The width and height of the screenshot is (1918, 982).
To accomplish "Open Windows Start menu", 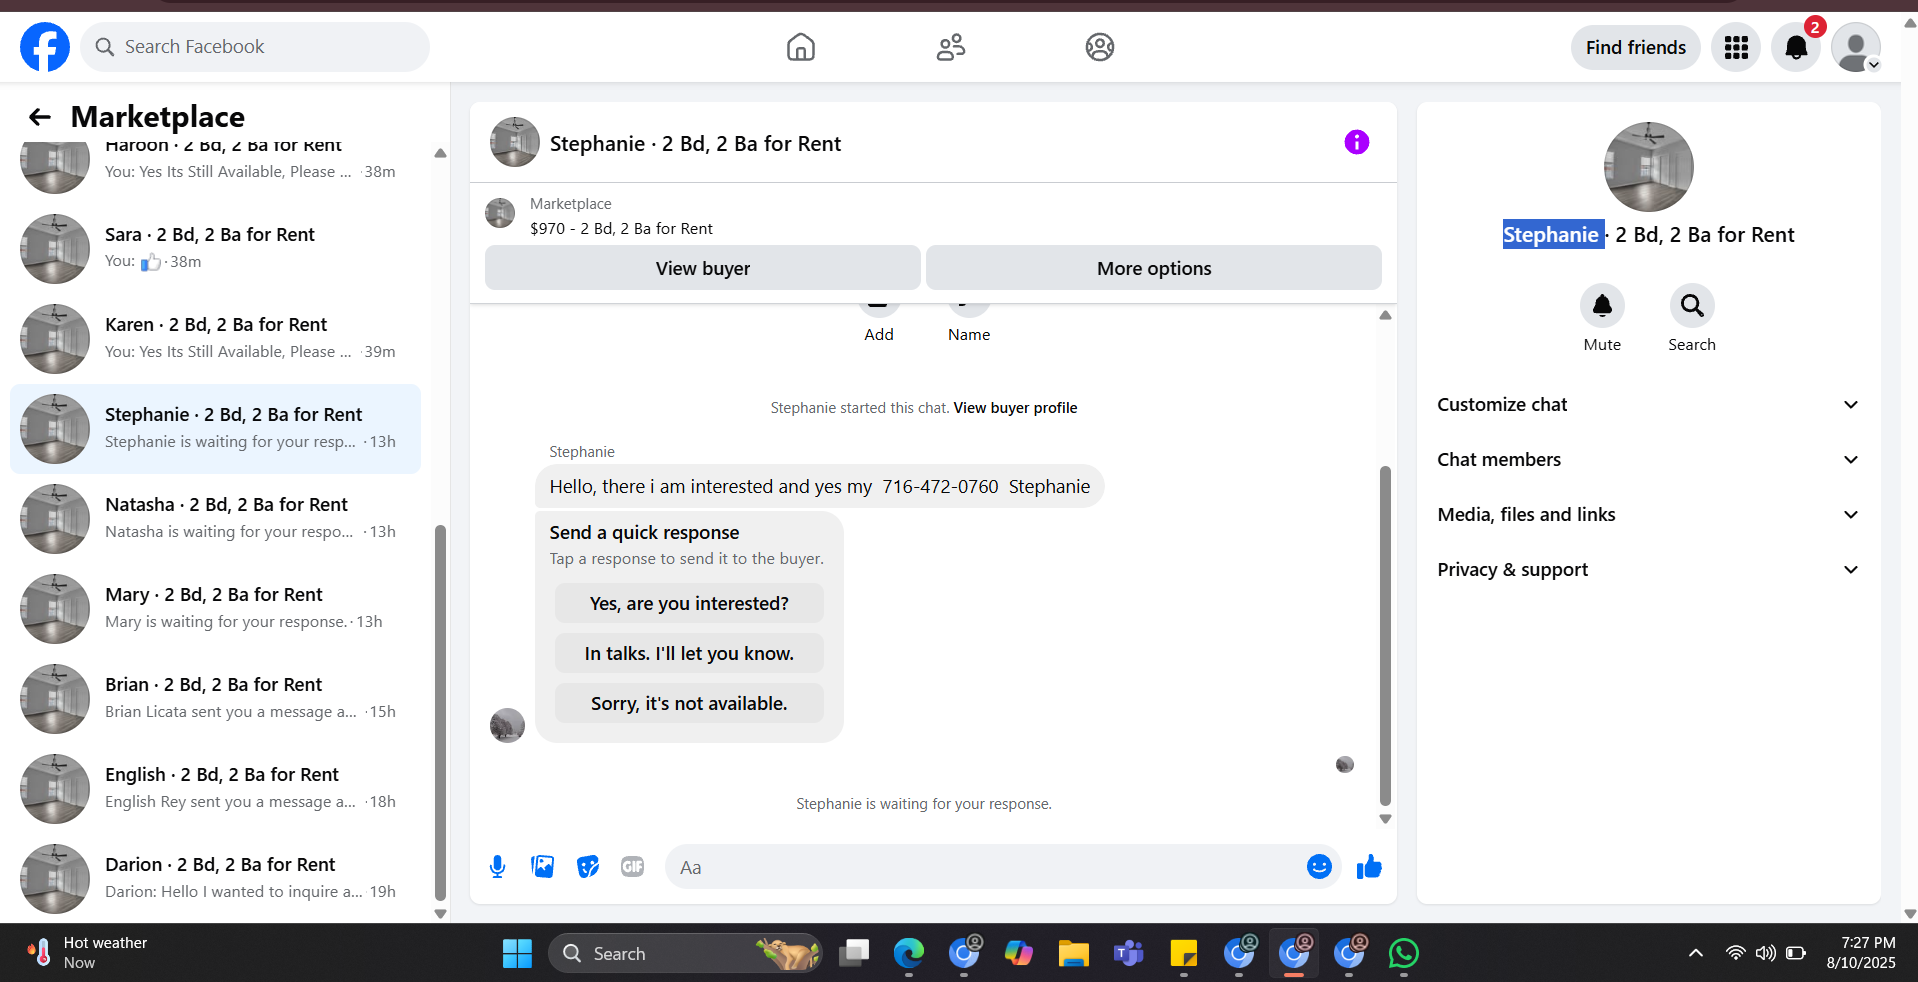I will 517,953.
